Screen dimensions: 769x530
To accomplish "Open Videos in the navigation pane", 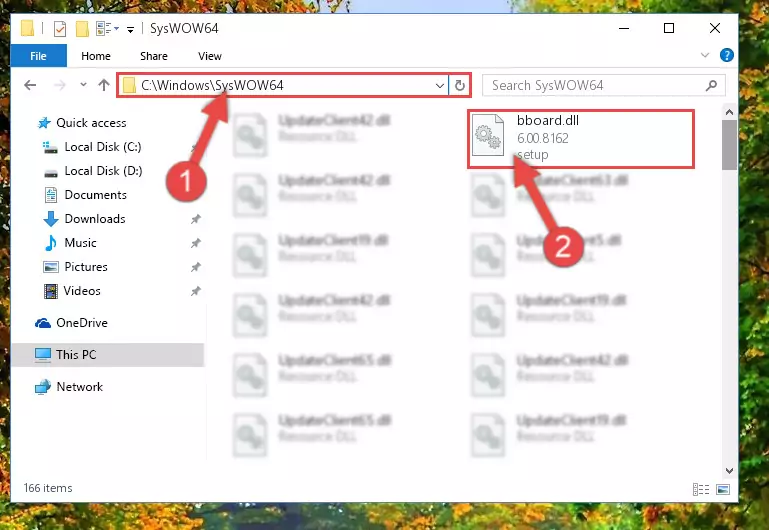I will click(82, 291).
